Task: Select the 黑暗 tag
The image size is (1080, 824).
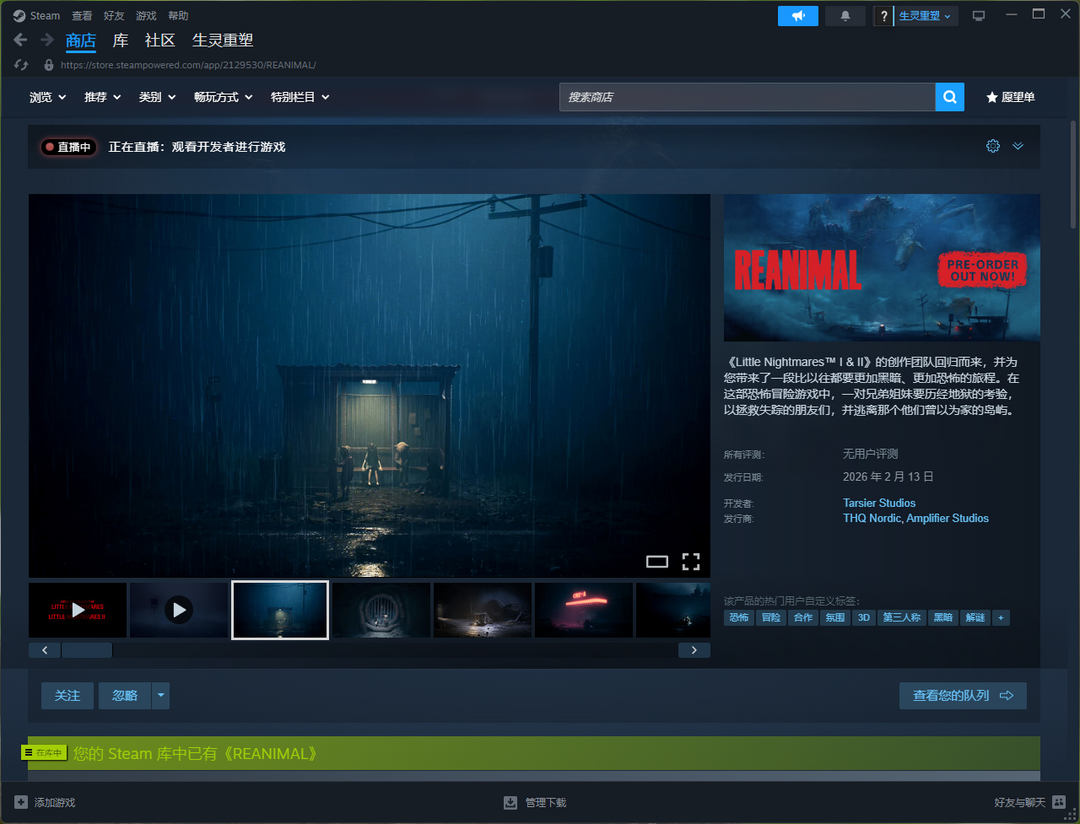Action: [943, 618]
